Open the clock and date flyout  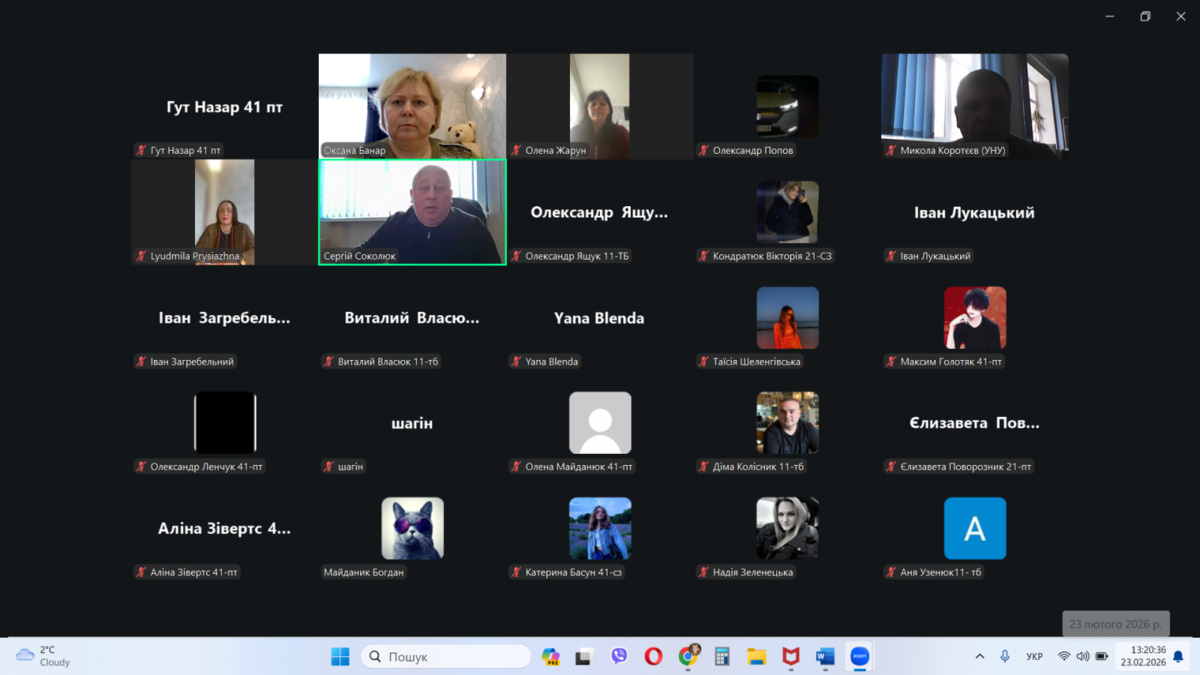point(1143,656)
